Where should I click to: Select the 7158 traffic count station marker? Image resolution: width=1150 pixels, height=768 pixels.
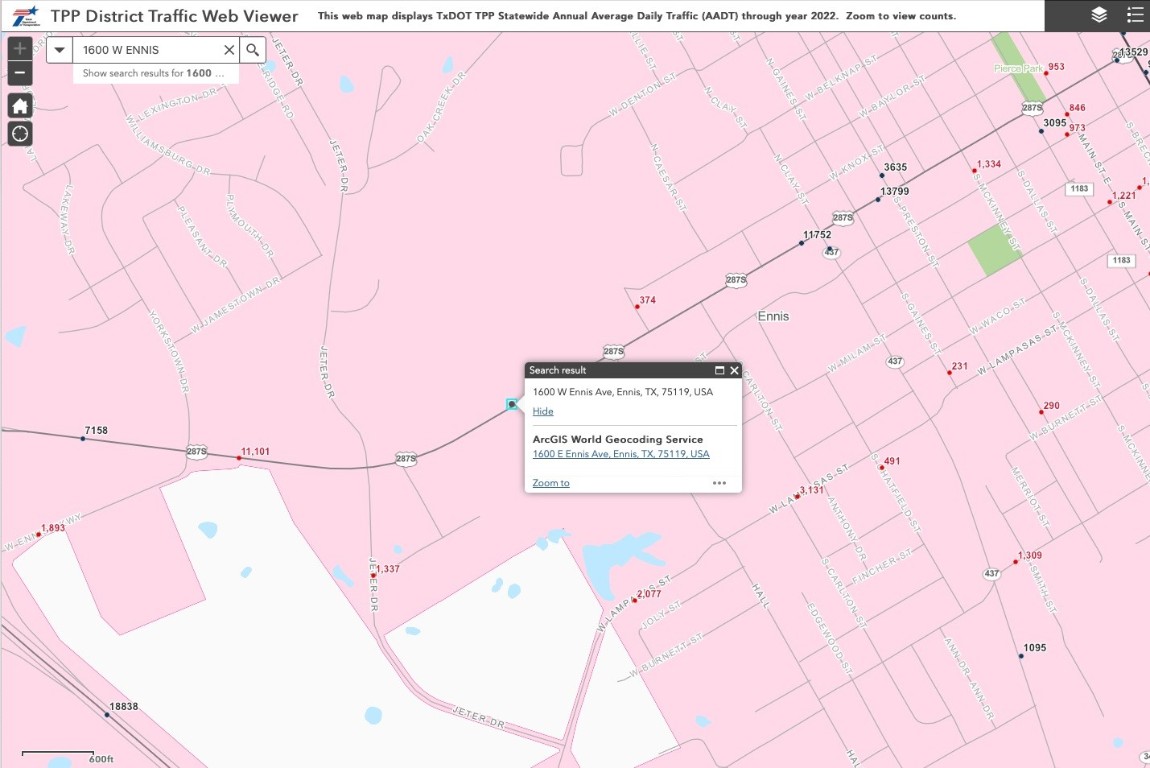[x=83, y=439]
